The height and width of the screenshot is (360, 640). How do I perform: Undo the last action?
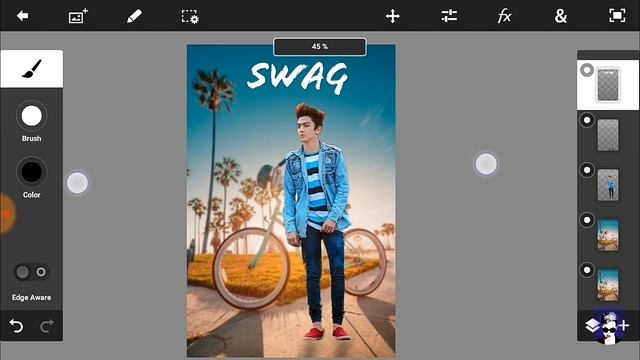[16, 326]
